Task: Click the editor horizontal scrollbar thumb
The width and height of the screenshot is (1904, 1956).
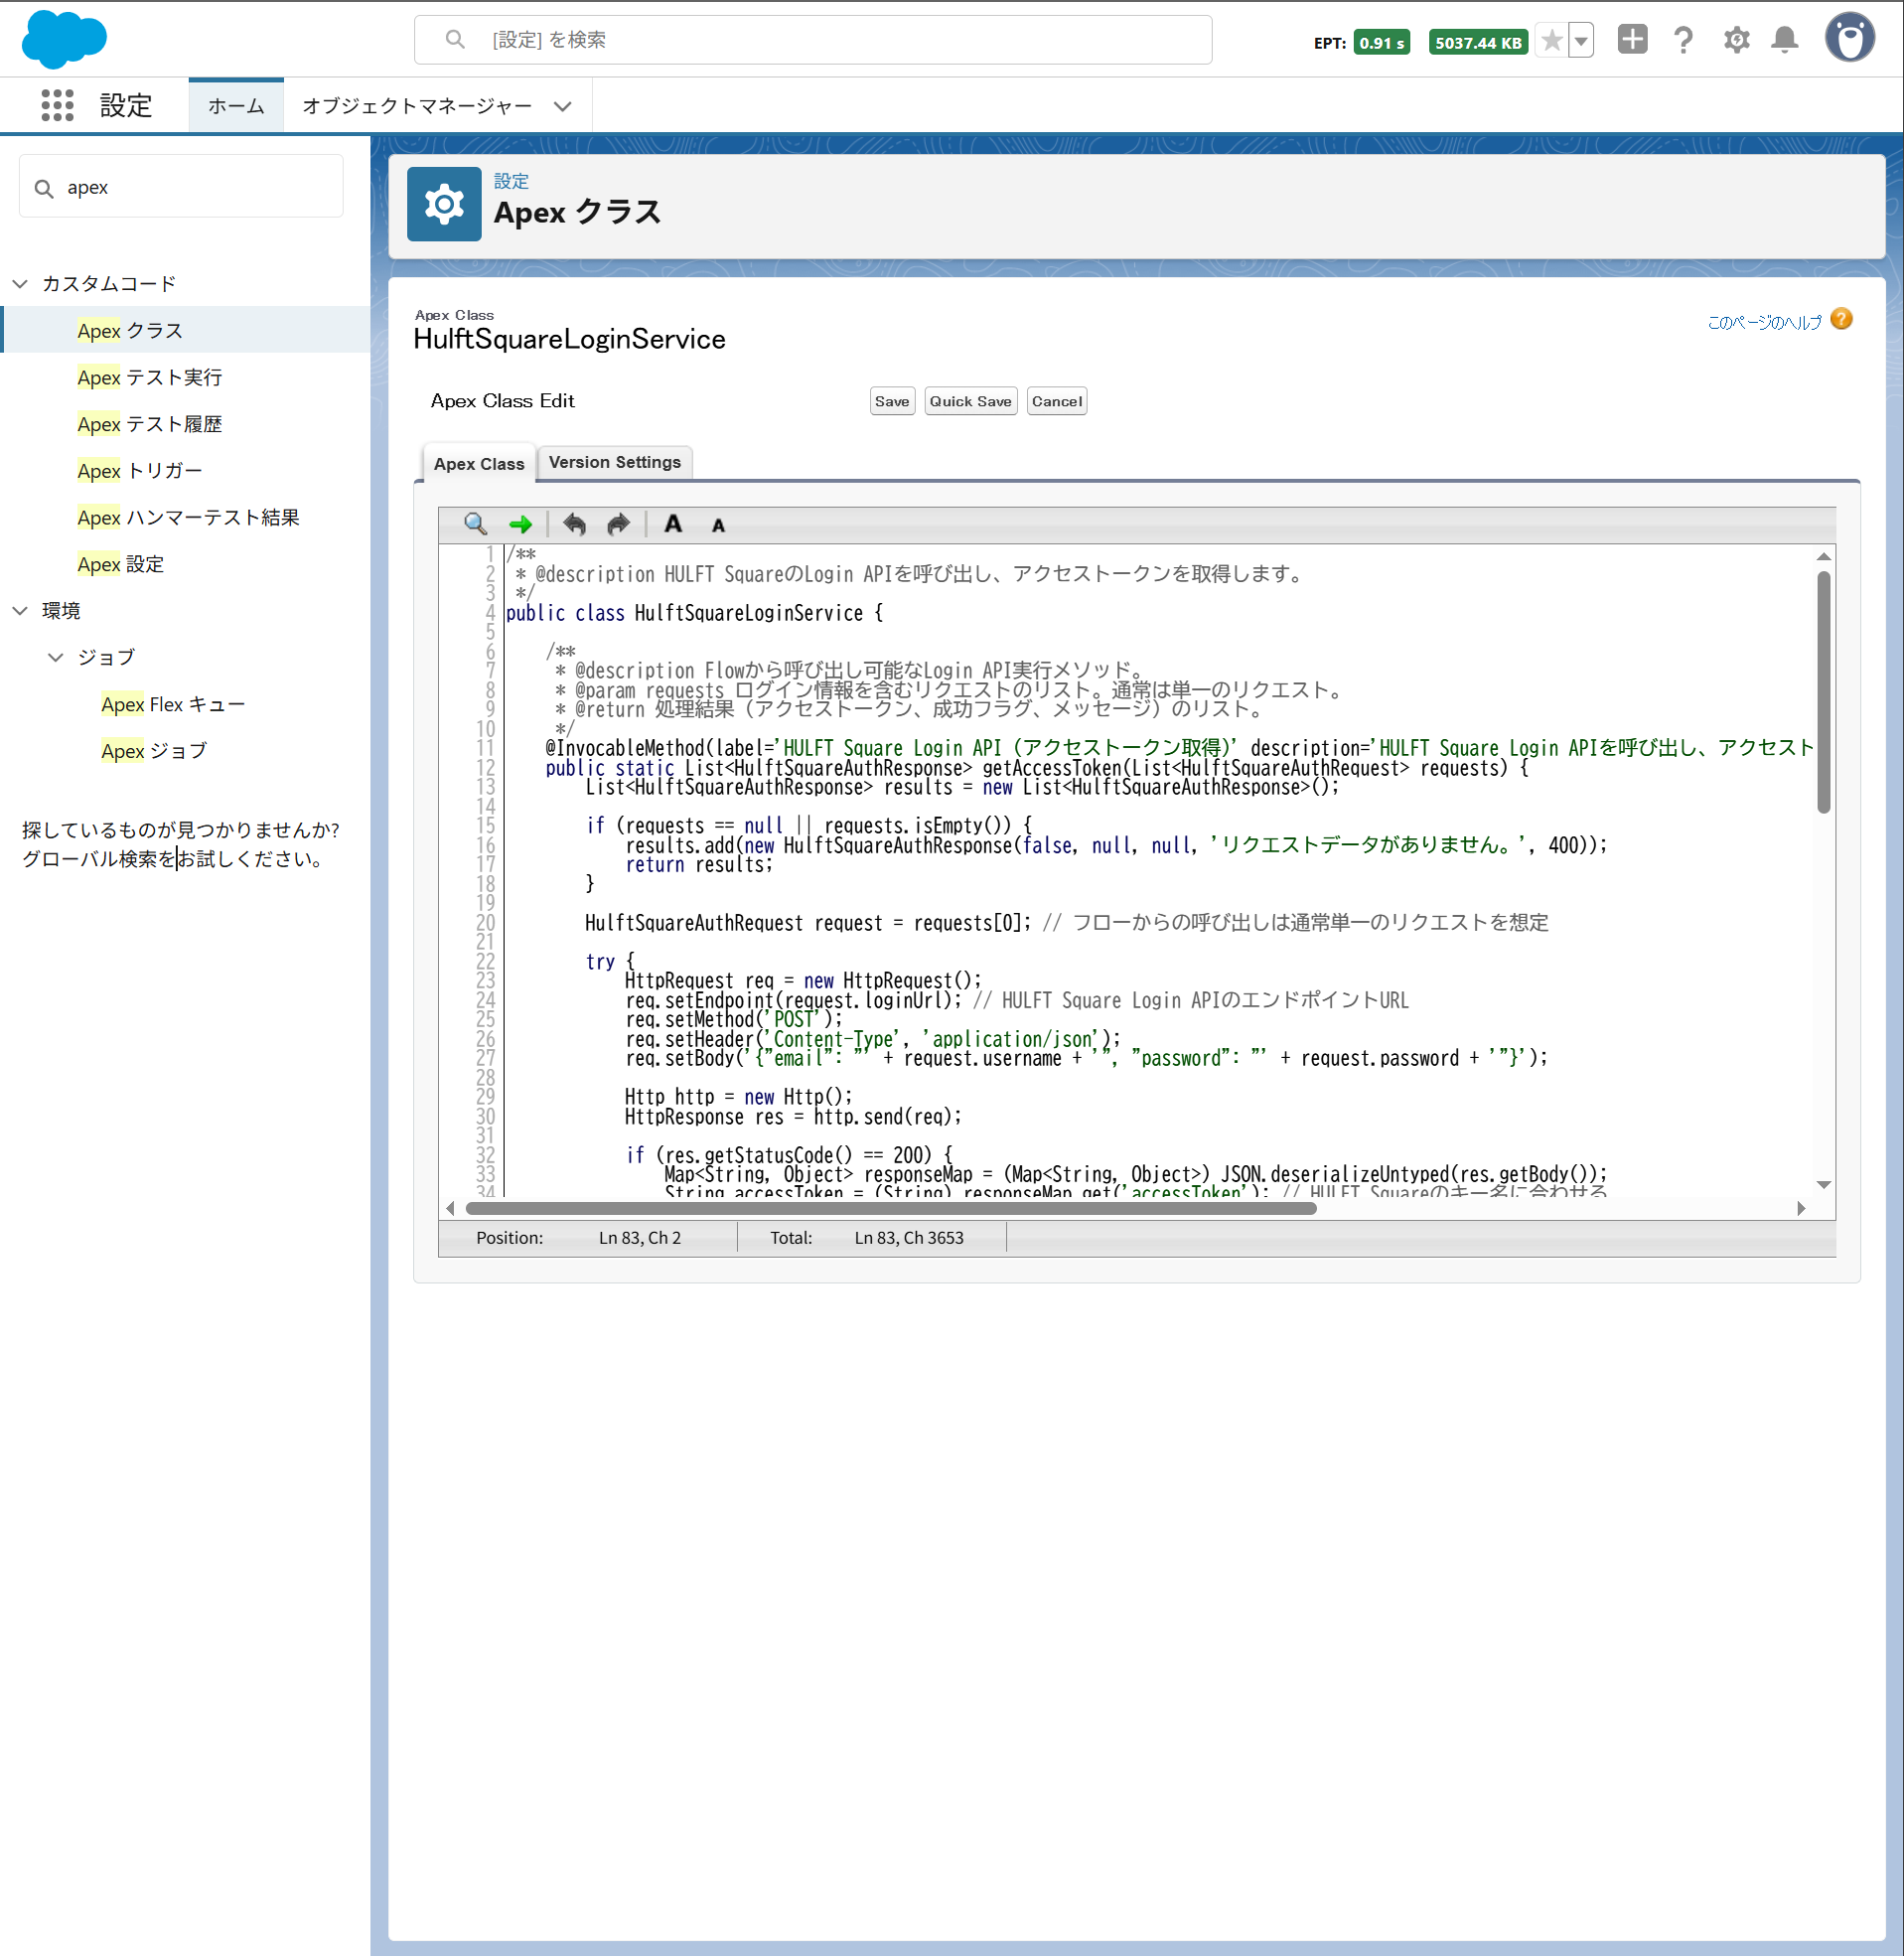Action: (x=891, y=1208)
